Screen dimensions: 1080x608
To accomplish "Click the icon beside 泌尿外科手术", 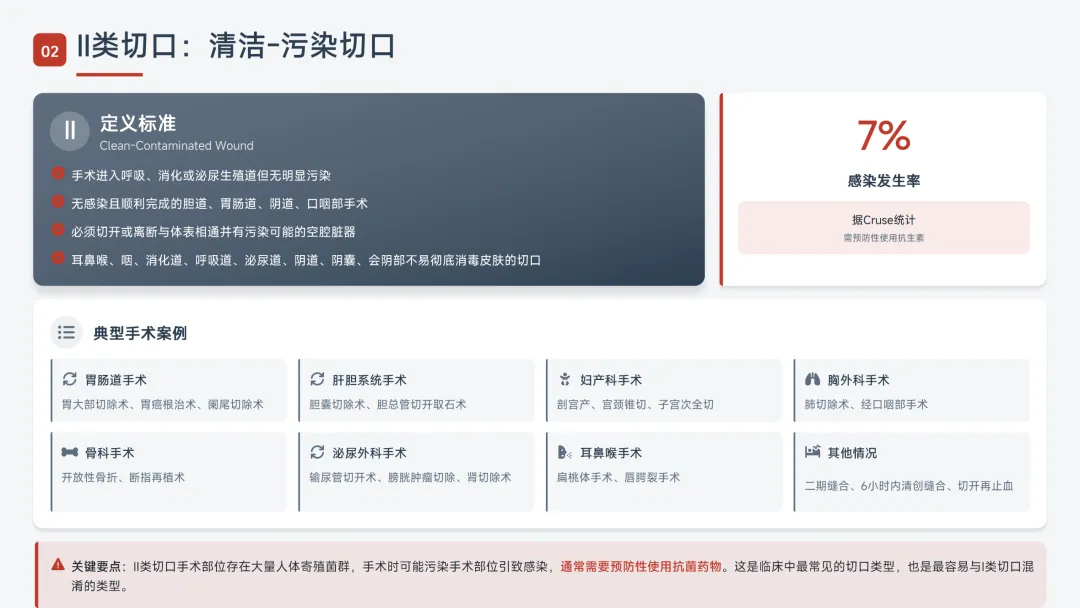I will (317, 452).
